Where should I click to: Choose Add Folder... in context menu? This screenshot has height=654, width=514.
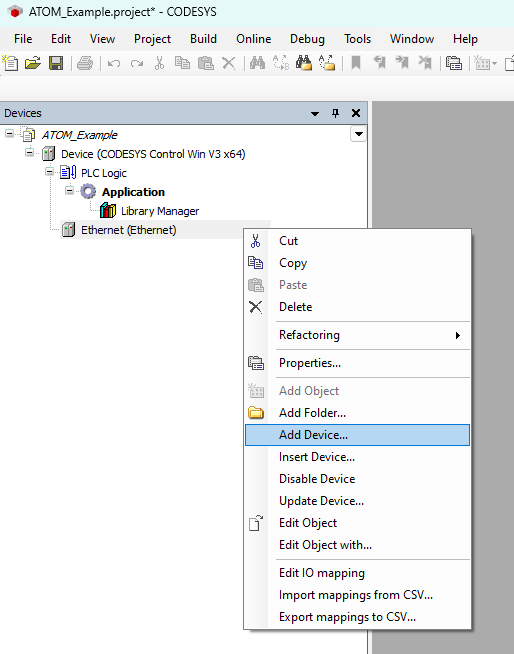(x=358, y=413)
